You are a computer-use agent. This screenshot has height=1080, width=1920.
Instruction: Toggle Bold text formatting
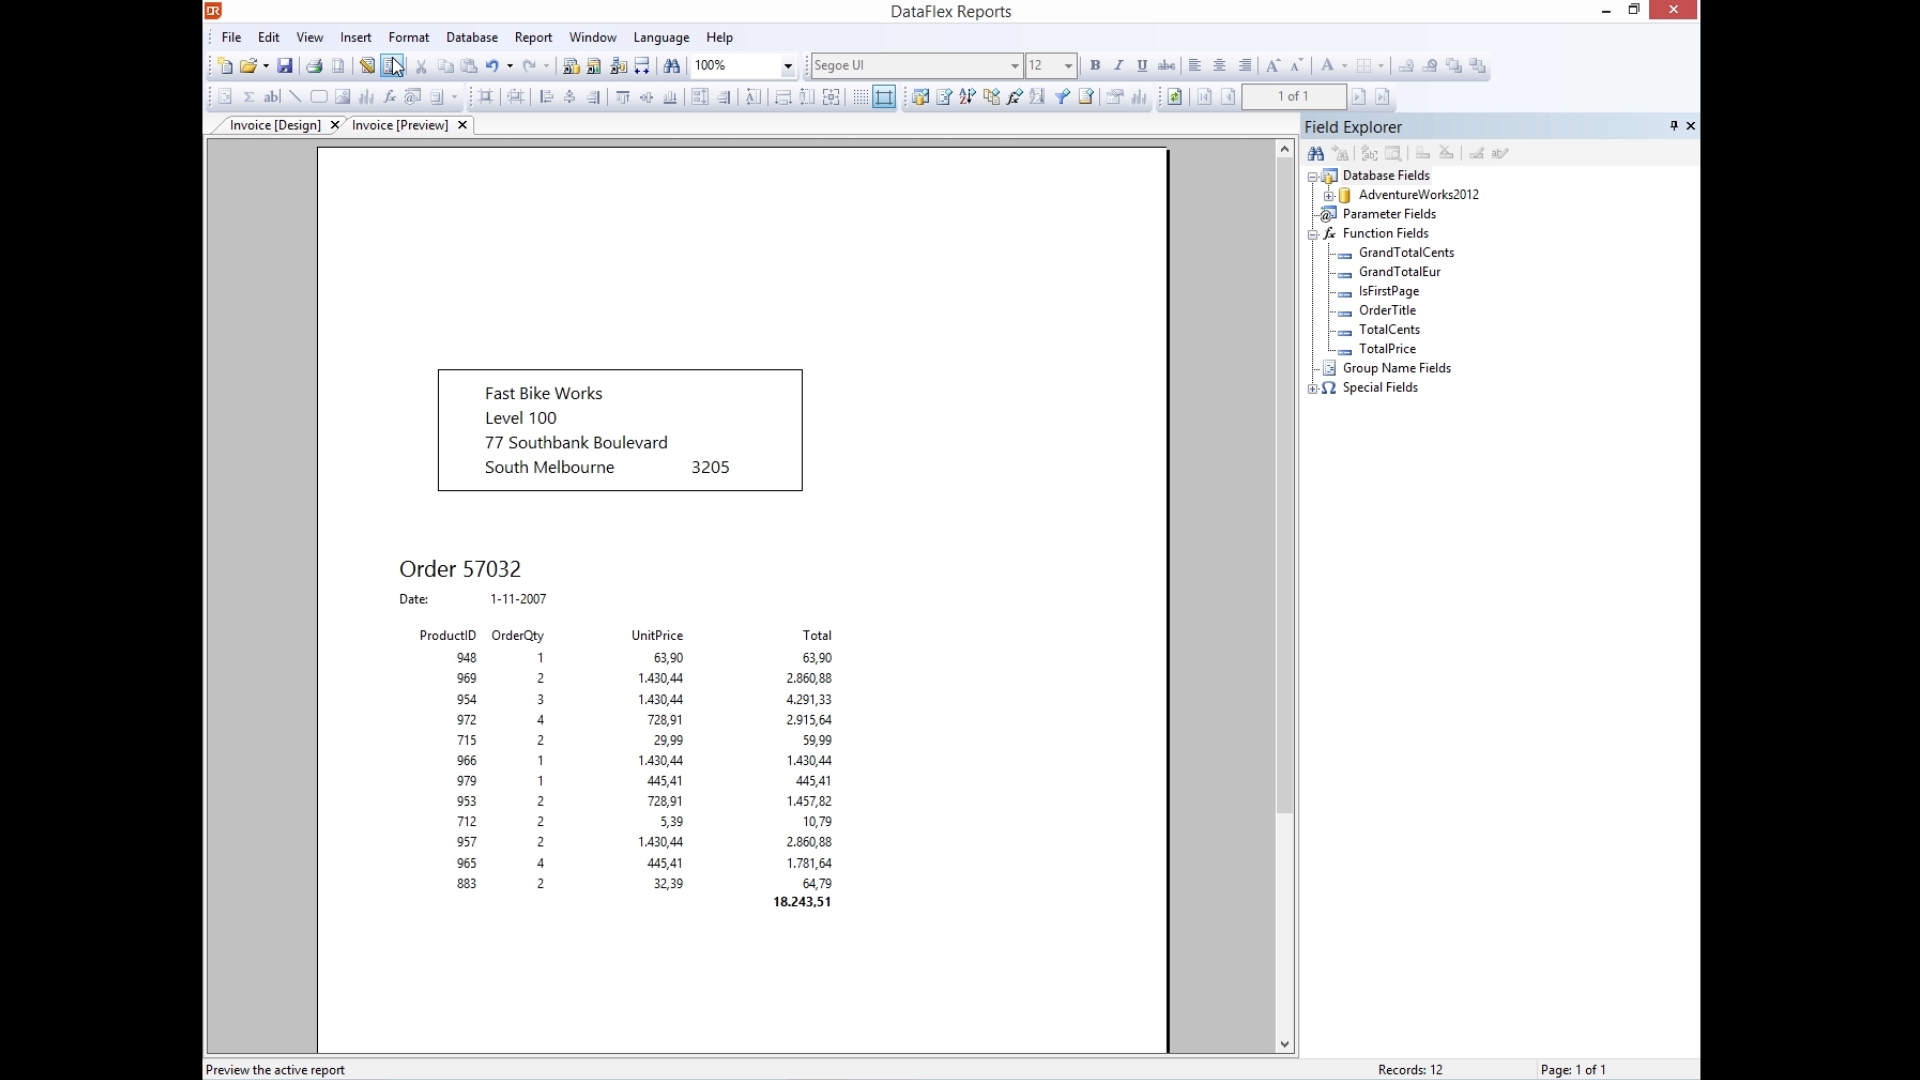pyautogui.click(x=1095, y=66)
